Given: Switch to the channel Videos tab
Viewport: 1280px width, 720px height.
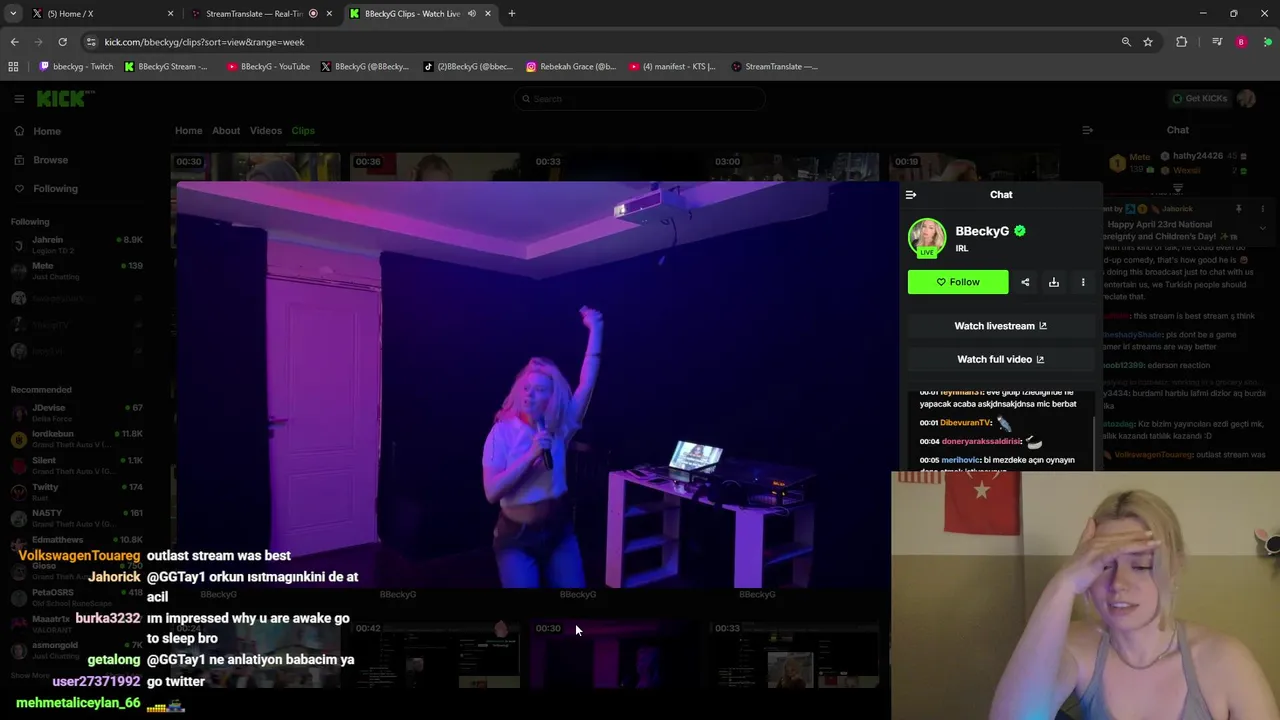Looking at the screenshot, I should 266,131.
